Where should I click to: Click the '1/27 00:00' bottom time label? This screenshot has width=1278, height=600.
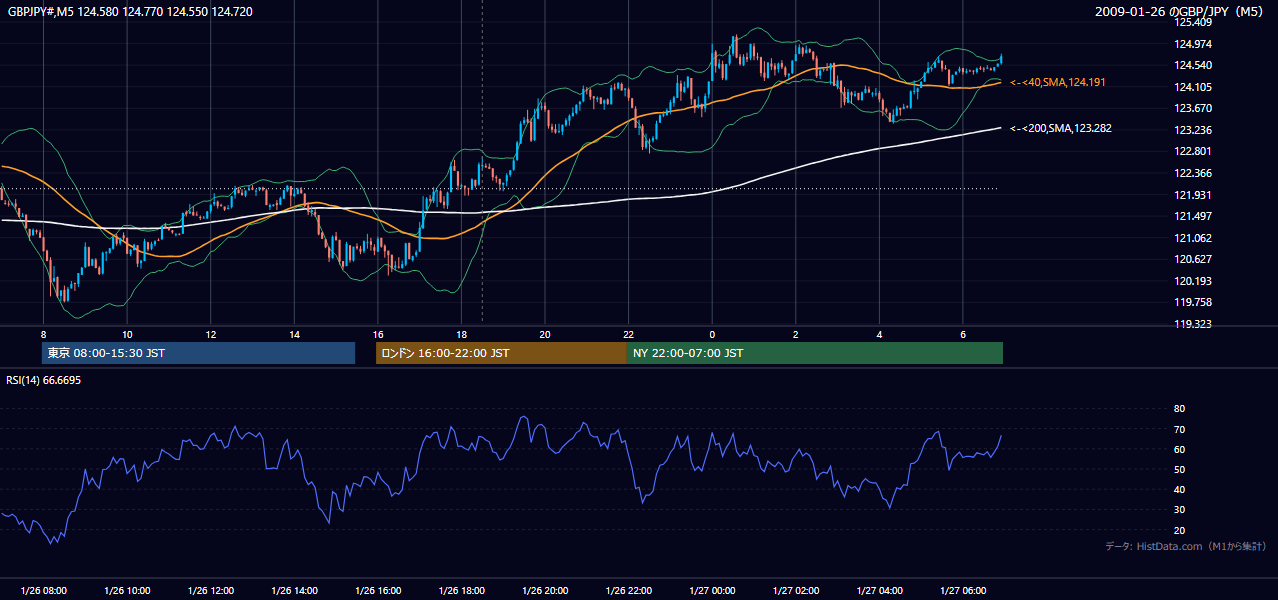[712, 591]
